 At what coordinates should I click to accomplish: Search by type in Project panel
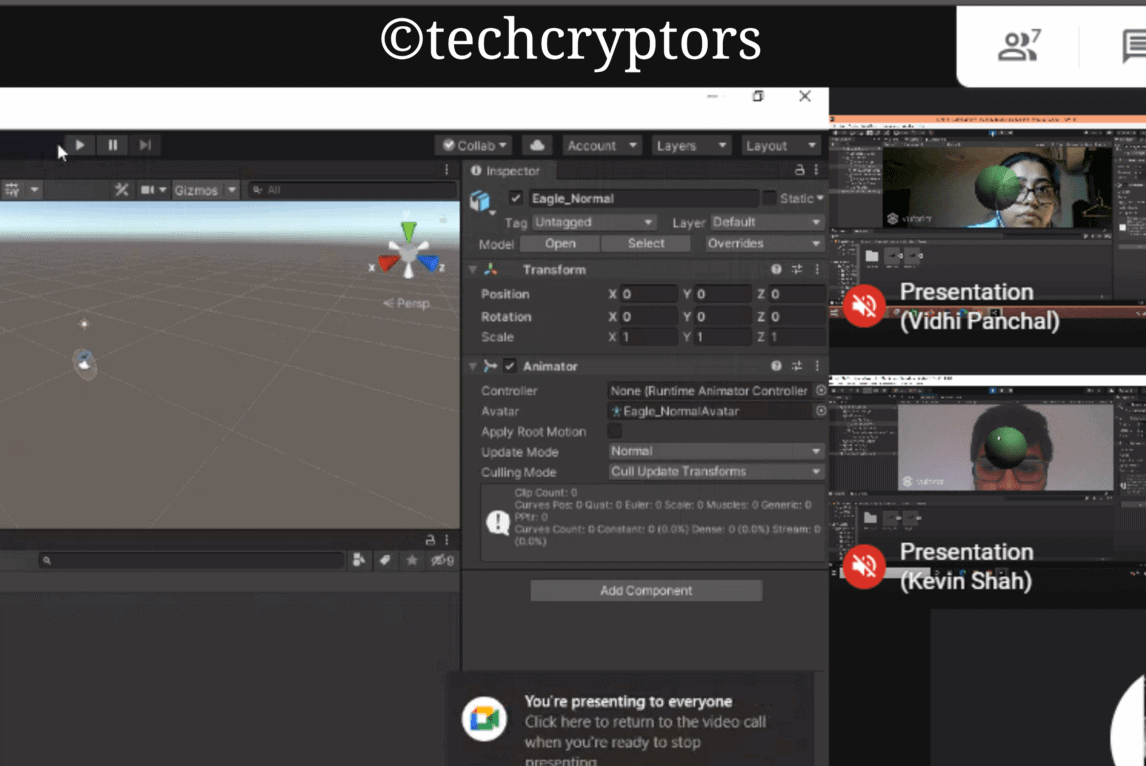(359, 561)
